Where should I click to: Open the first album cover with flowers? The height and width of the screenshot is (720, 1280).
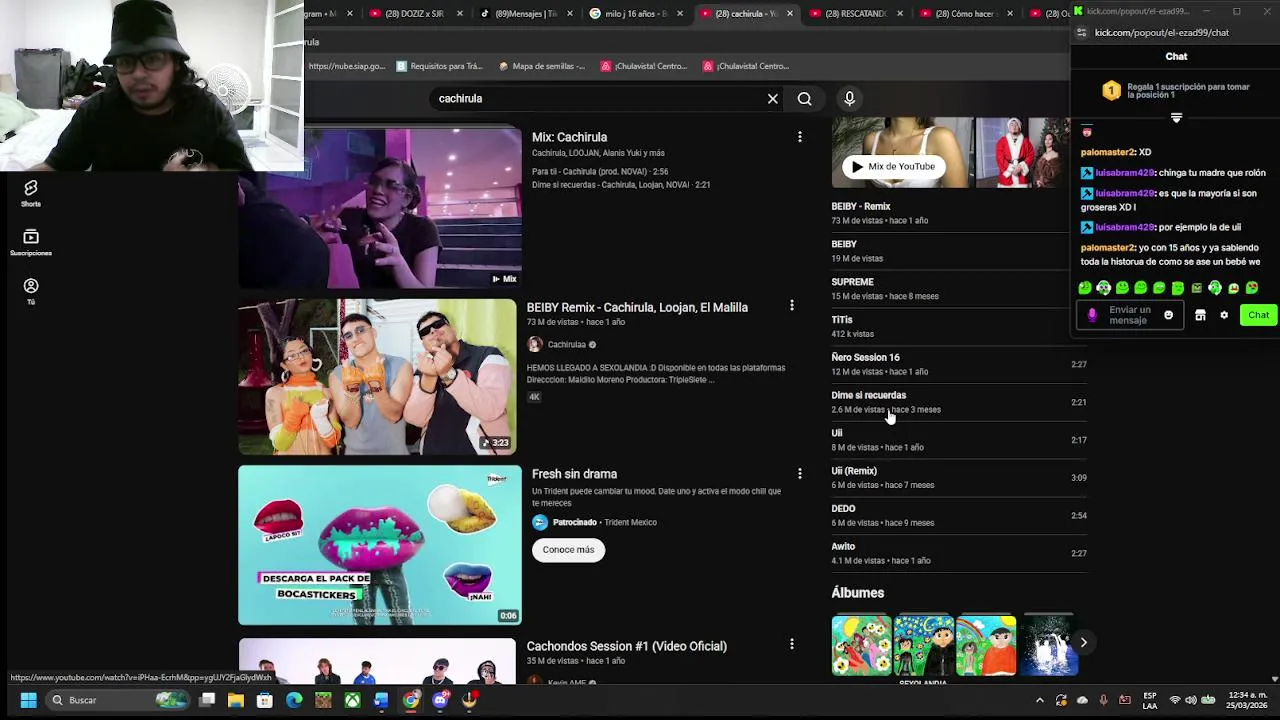coord(861,645)
